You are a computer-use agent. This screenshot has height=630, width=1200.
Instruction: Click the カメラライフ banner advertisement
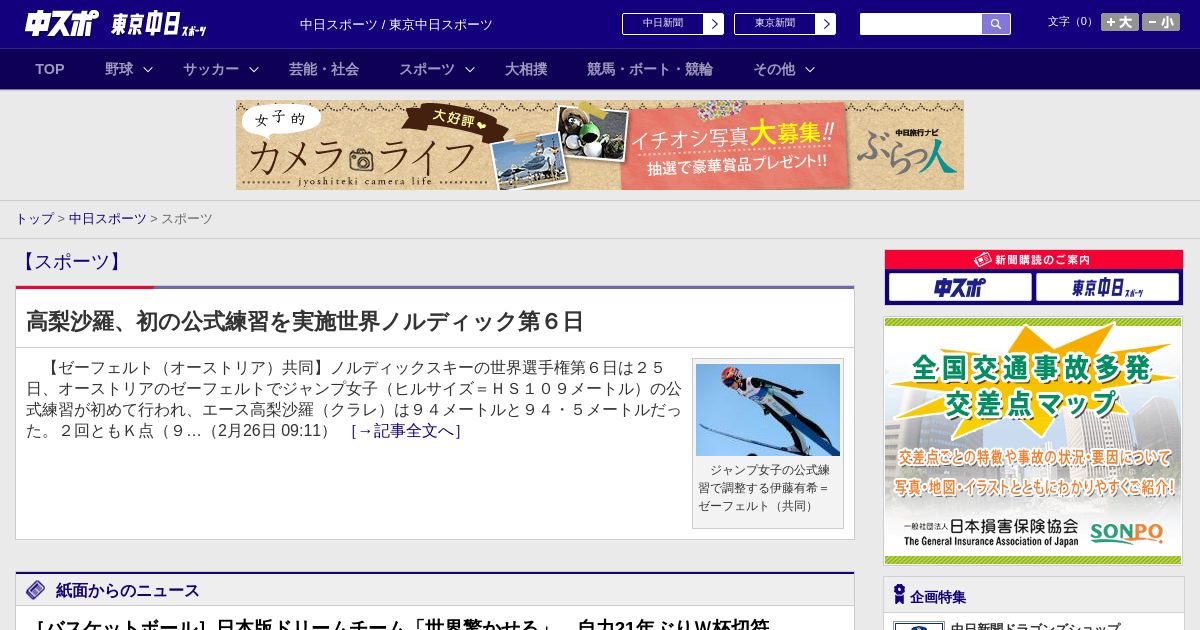(x=600, y=145)
